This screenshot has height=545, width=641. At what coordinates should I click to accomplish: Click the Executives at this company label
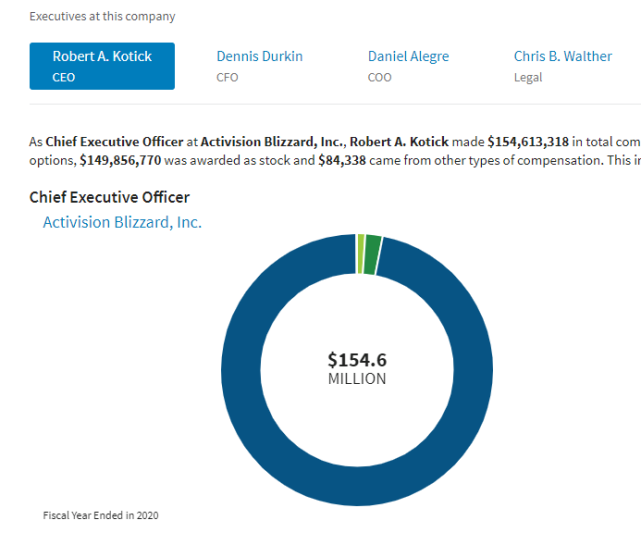coord(102,16)
